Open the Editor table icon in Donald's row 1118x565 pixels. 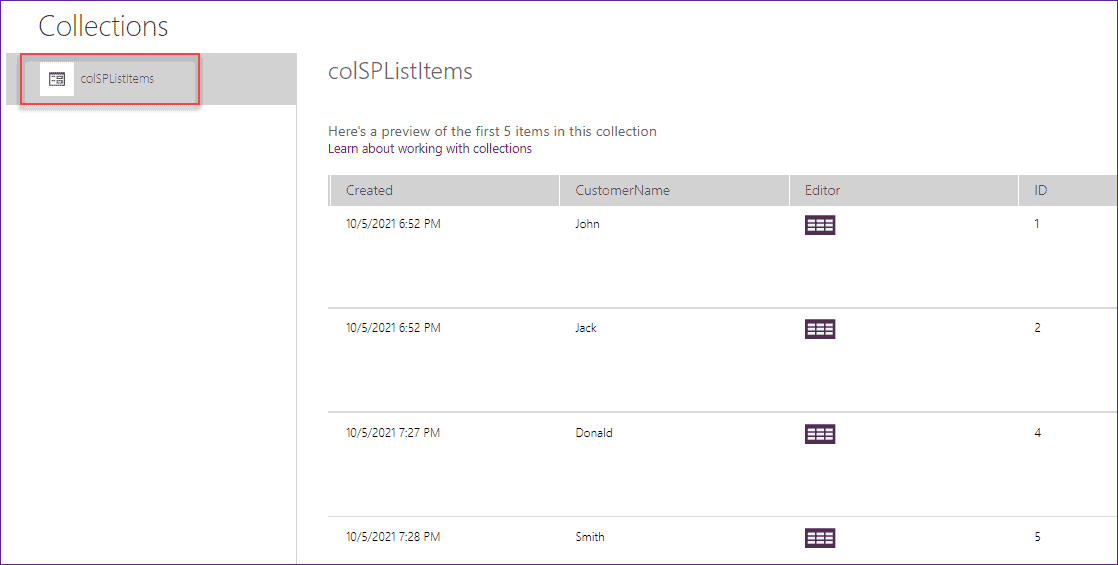820,434
